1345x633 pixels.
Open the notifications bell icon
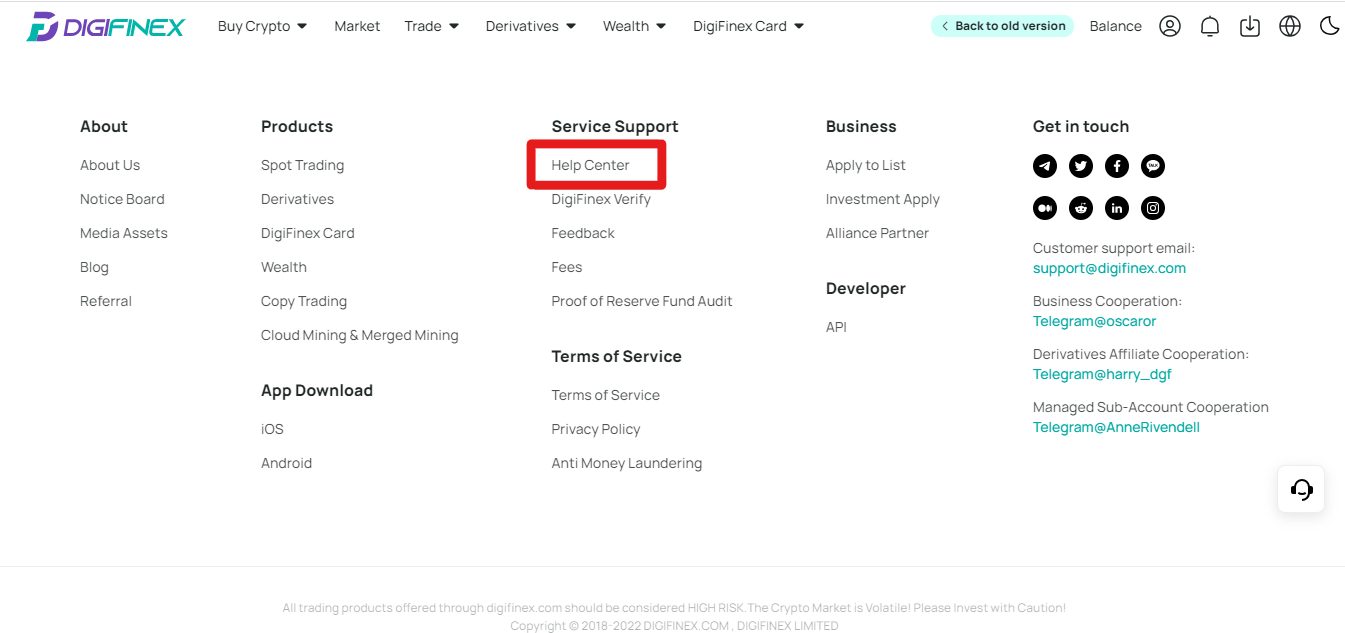[x=1210, y=26]
